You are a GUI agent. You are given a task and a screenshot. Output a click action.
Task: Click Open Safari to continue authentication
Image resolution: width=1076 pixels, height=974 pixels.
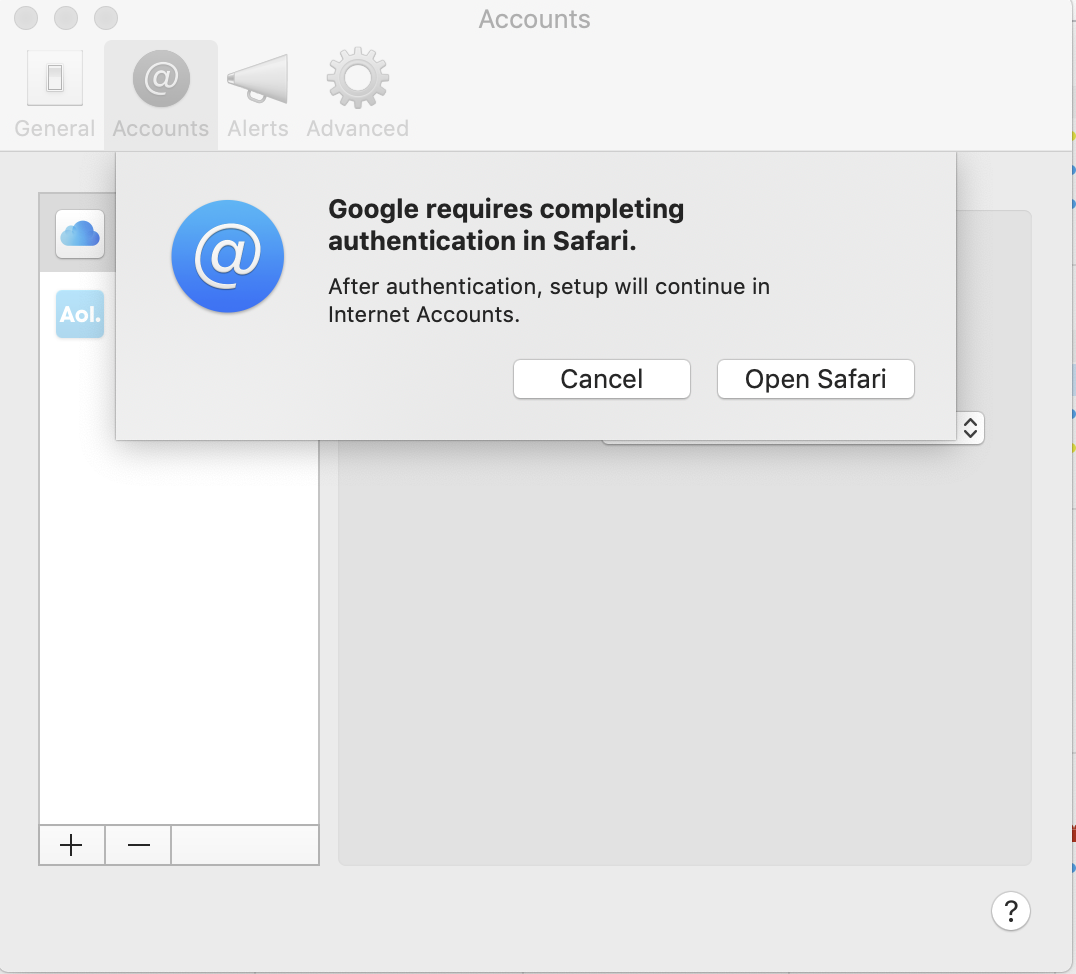(815, 379)
